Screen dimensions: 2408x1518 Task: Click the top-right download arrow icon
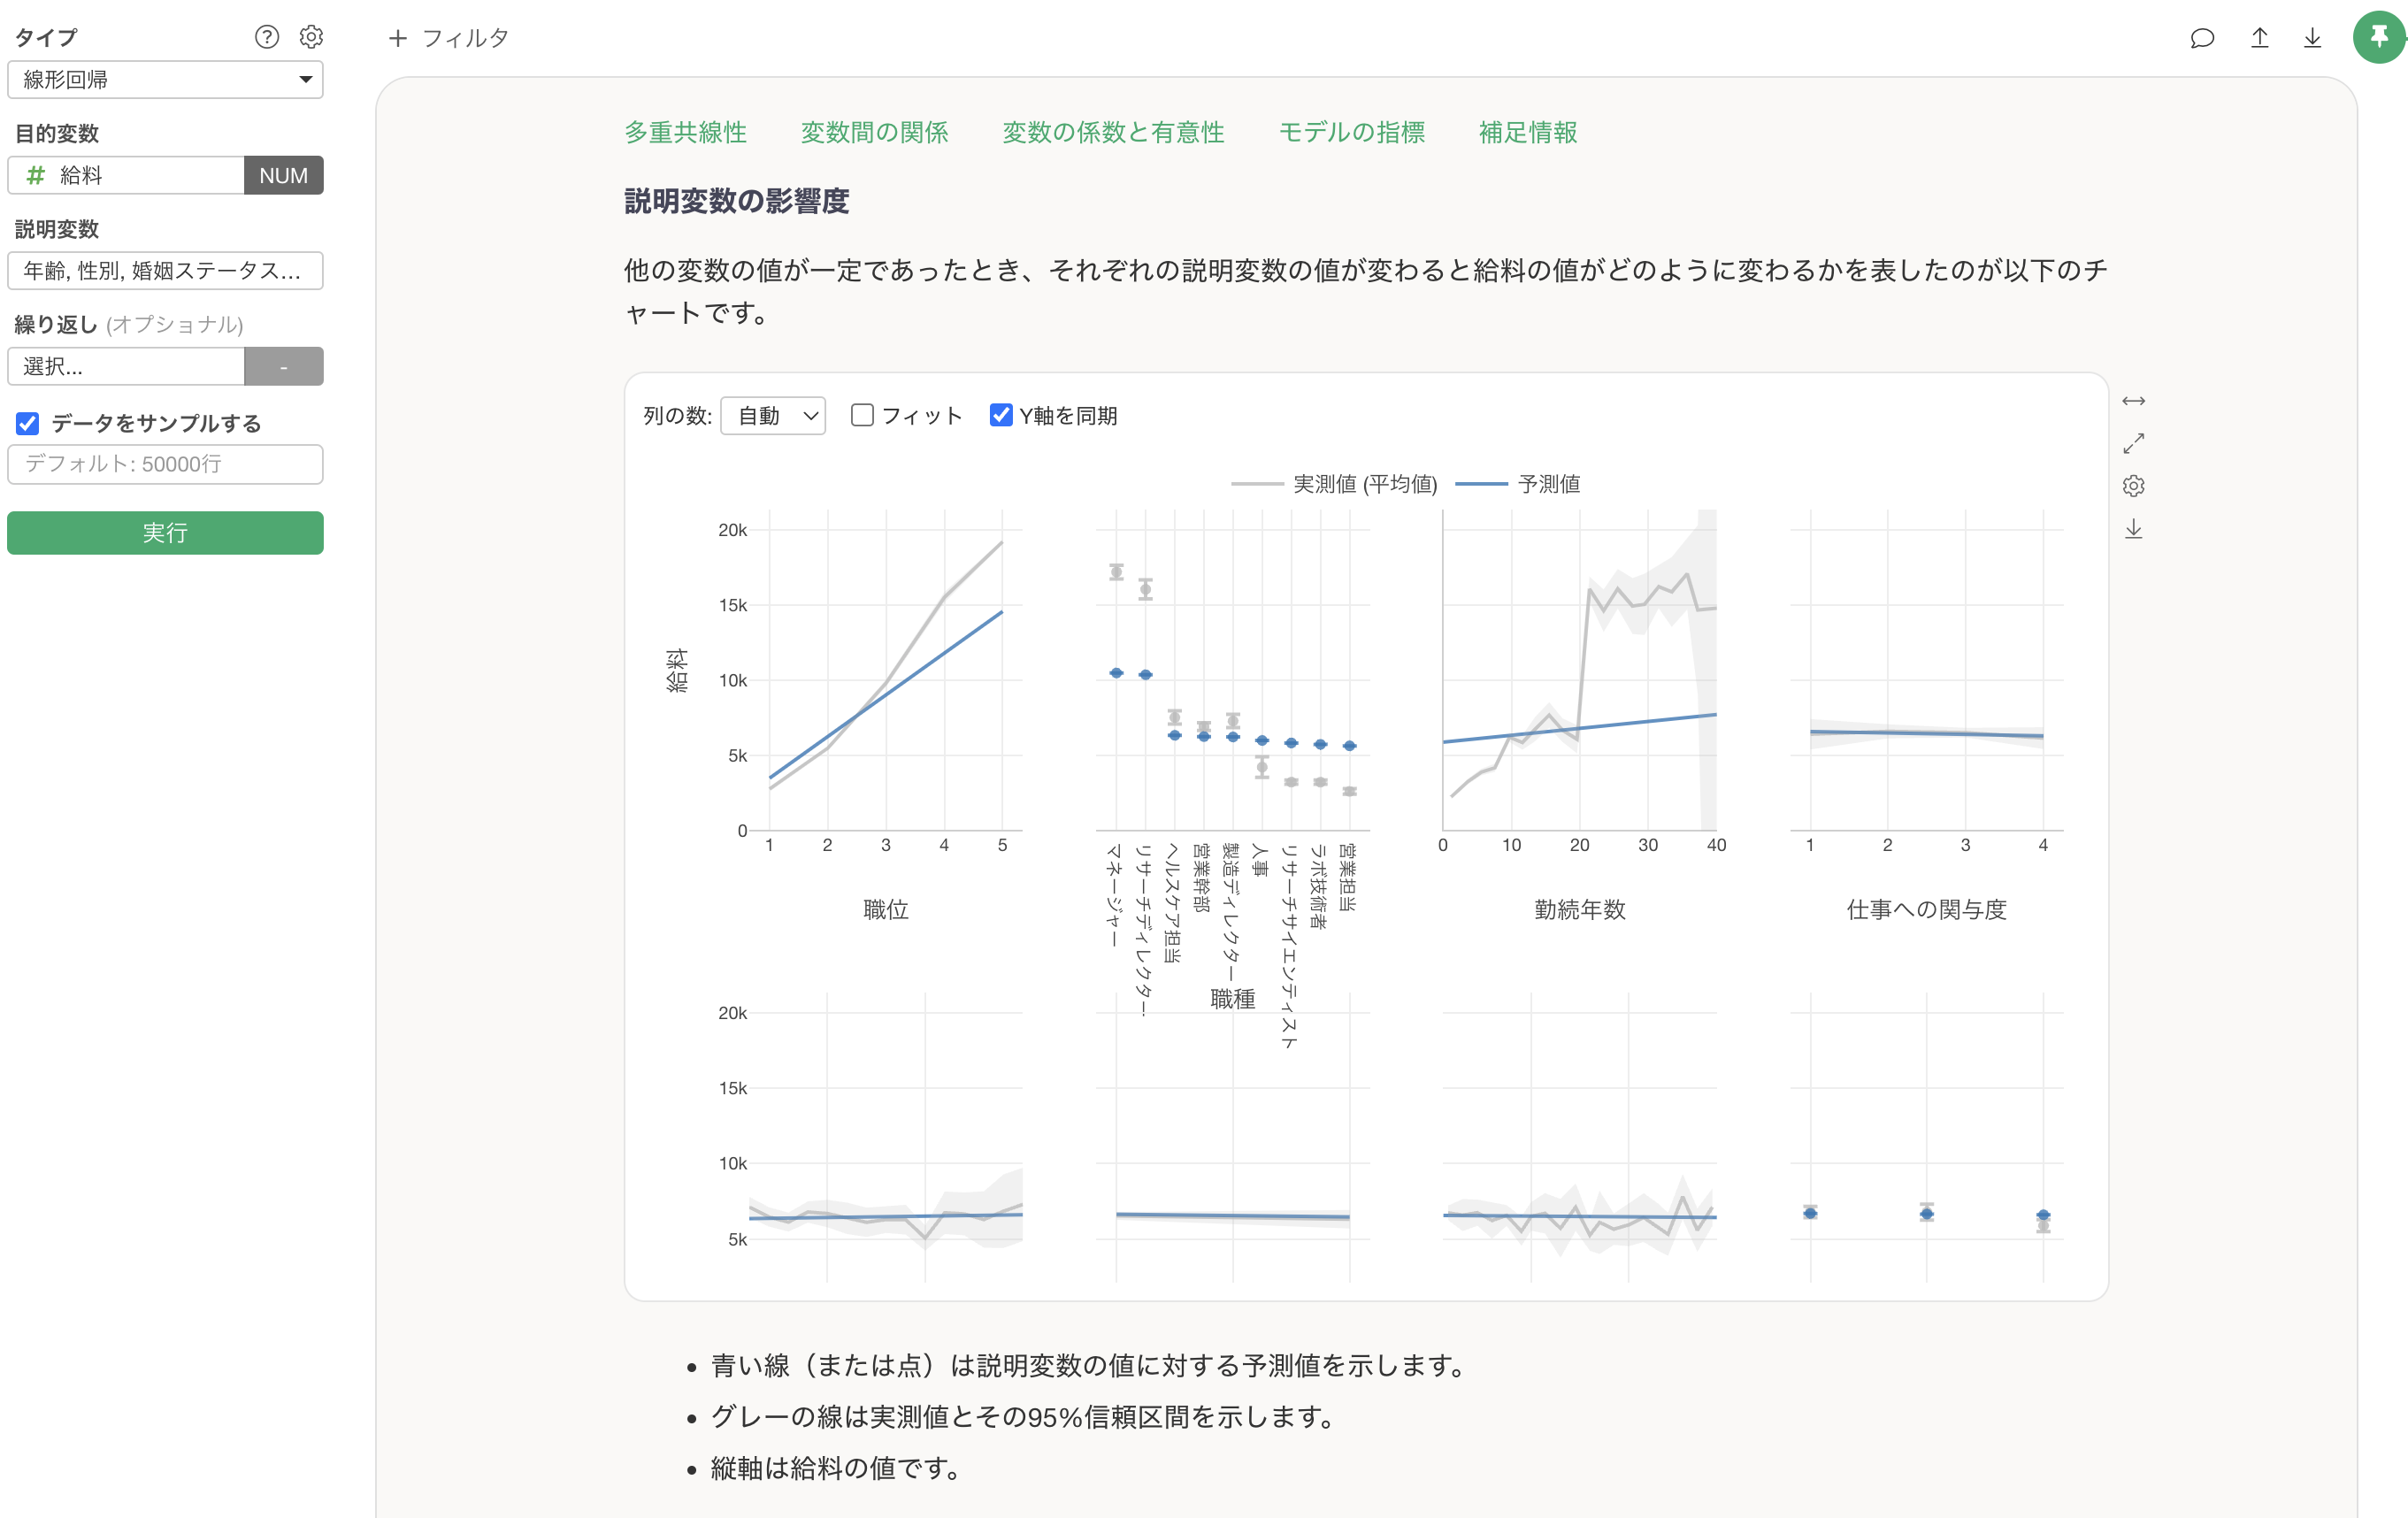[x=2312, y=38]
